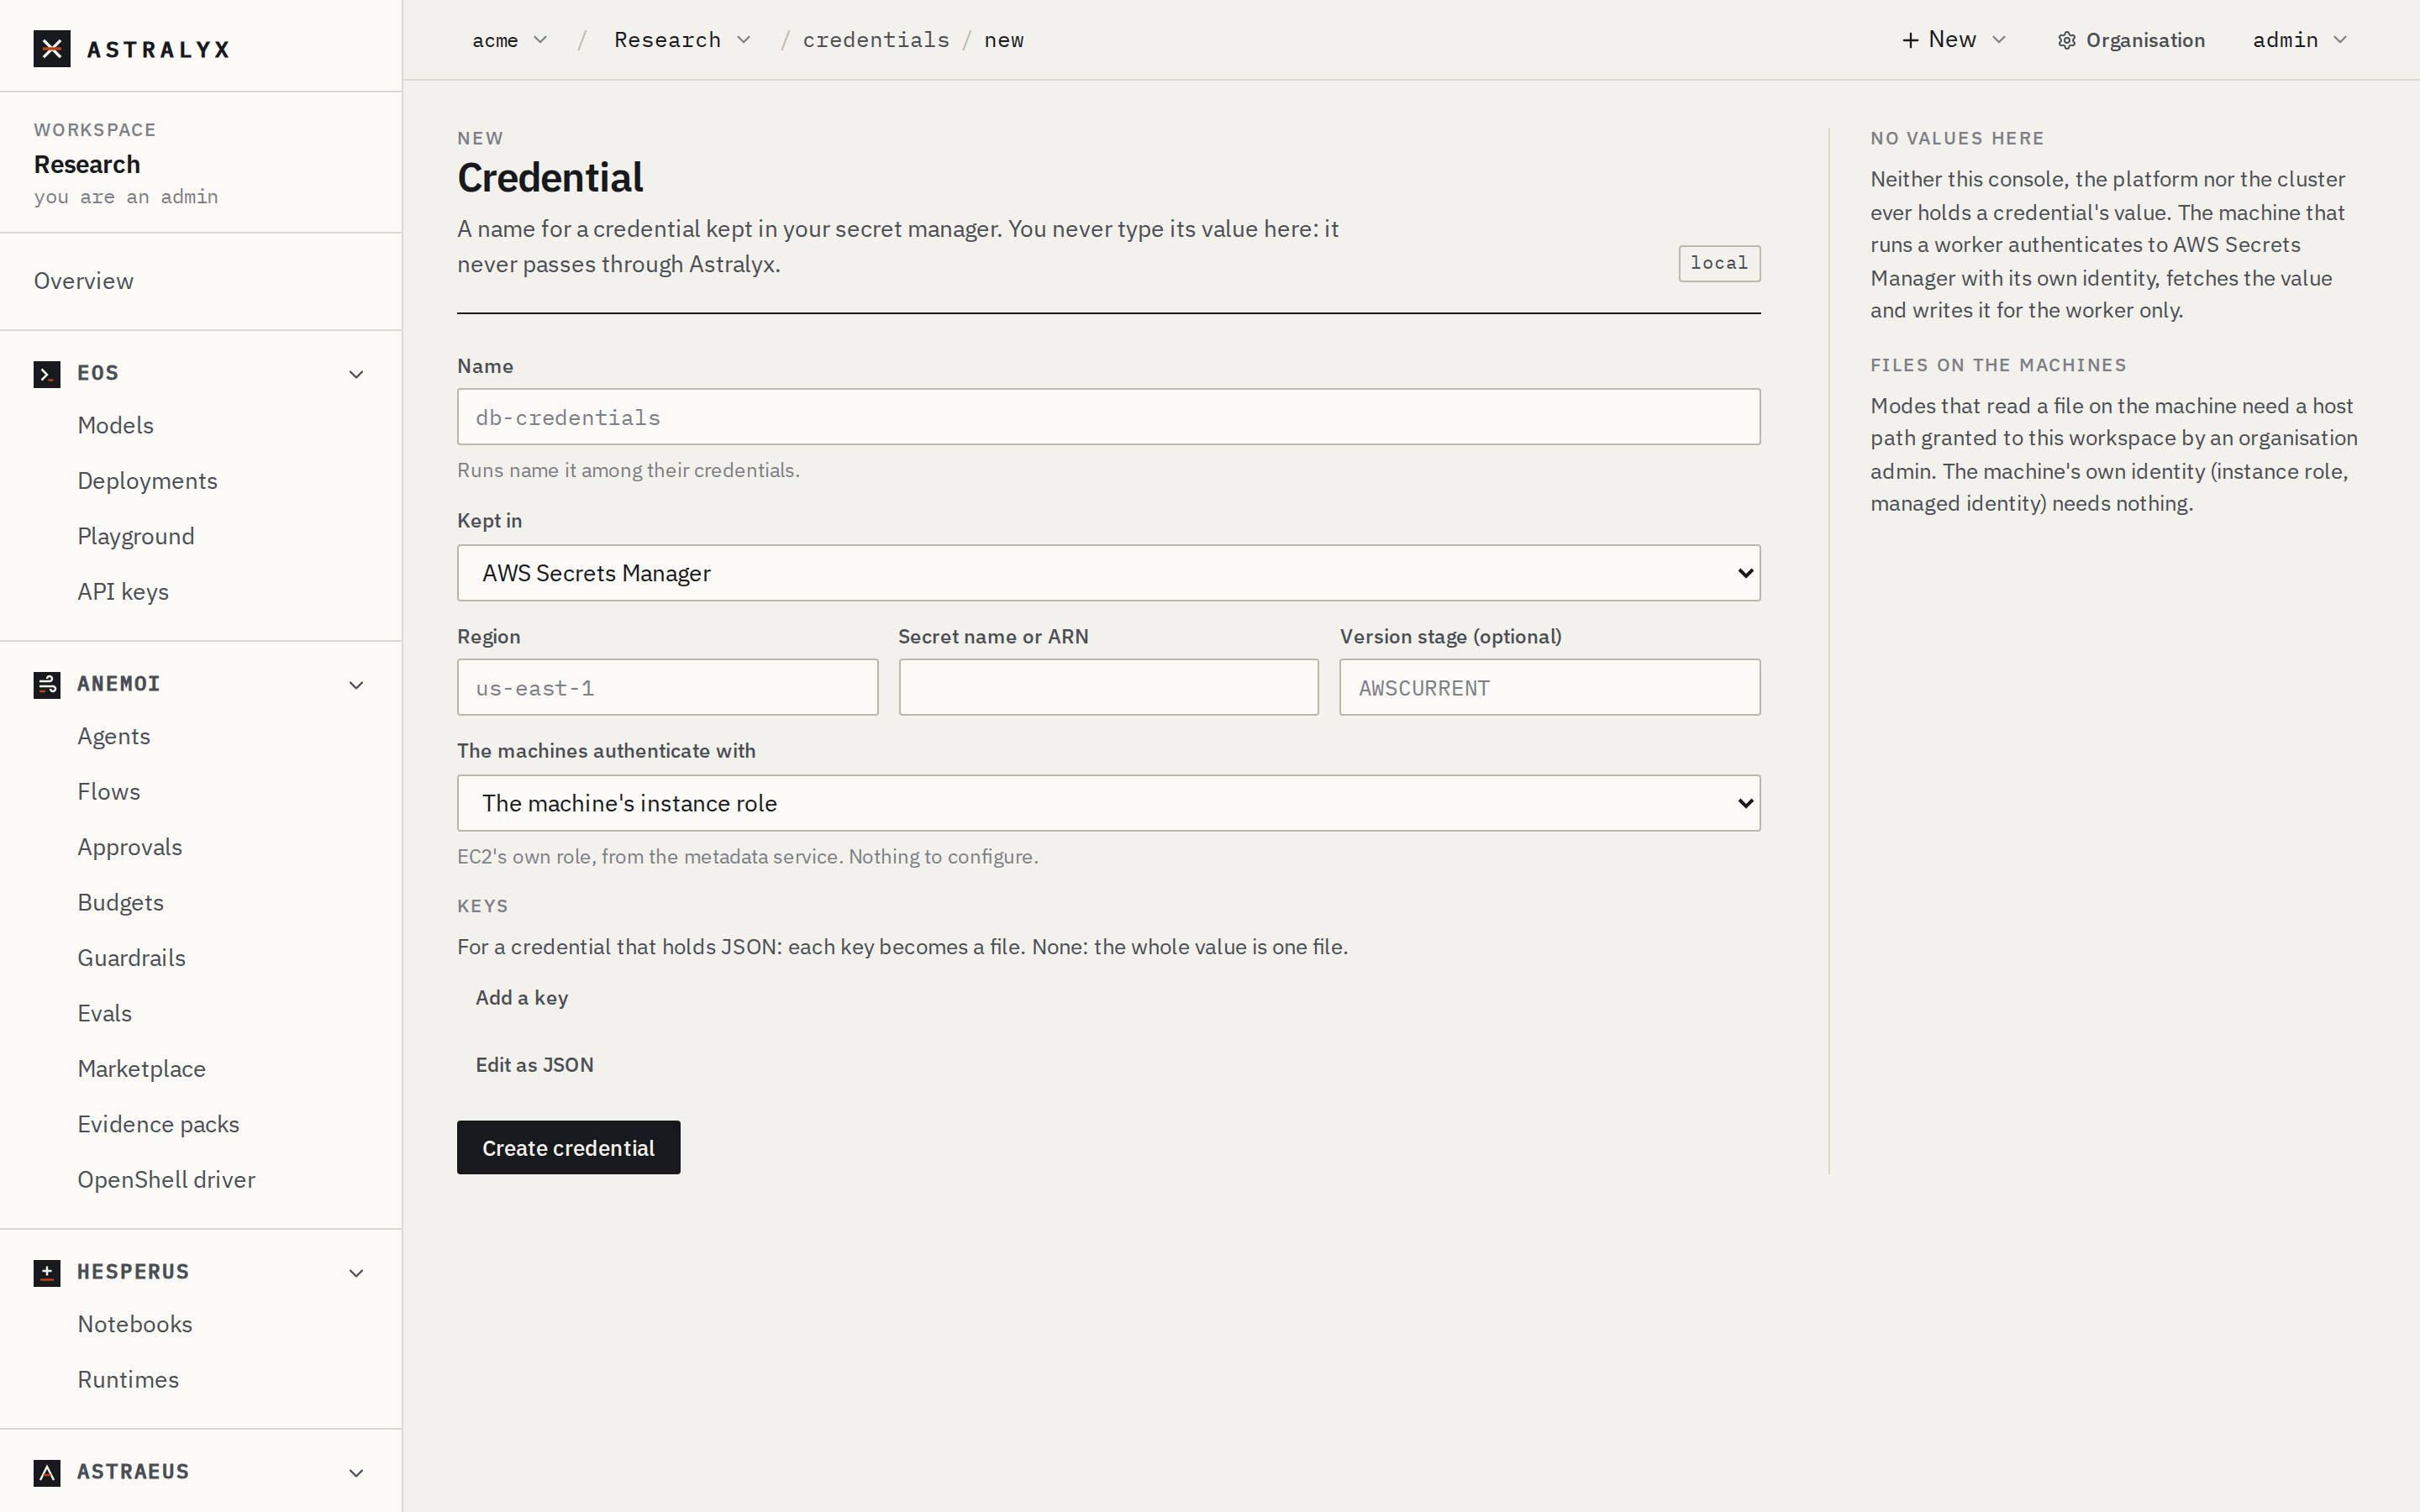Open Evals page
2420x1512 pixels.
point(105,1014)
